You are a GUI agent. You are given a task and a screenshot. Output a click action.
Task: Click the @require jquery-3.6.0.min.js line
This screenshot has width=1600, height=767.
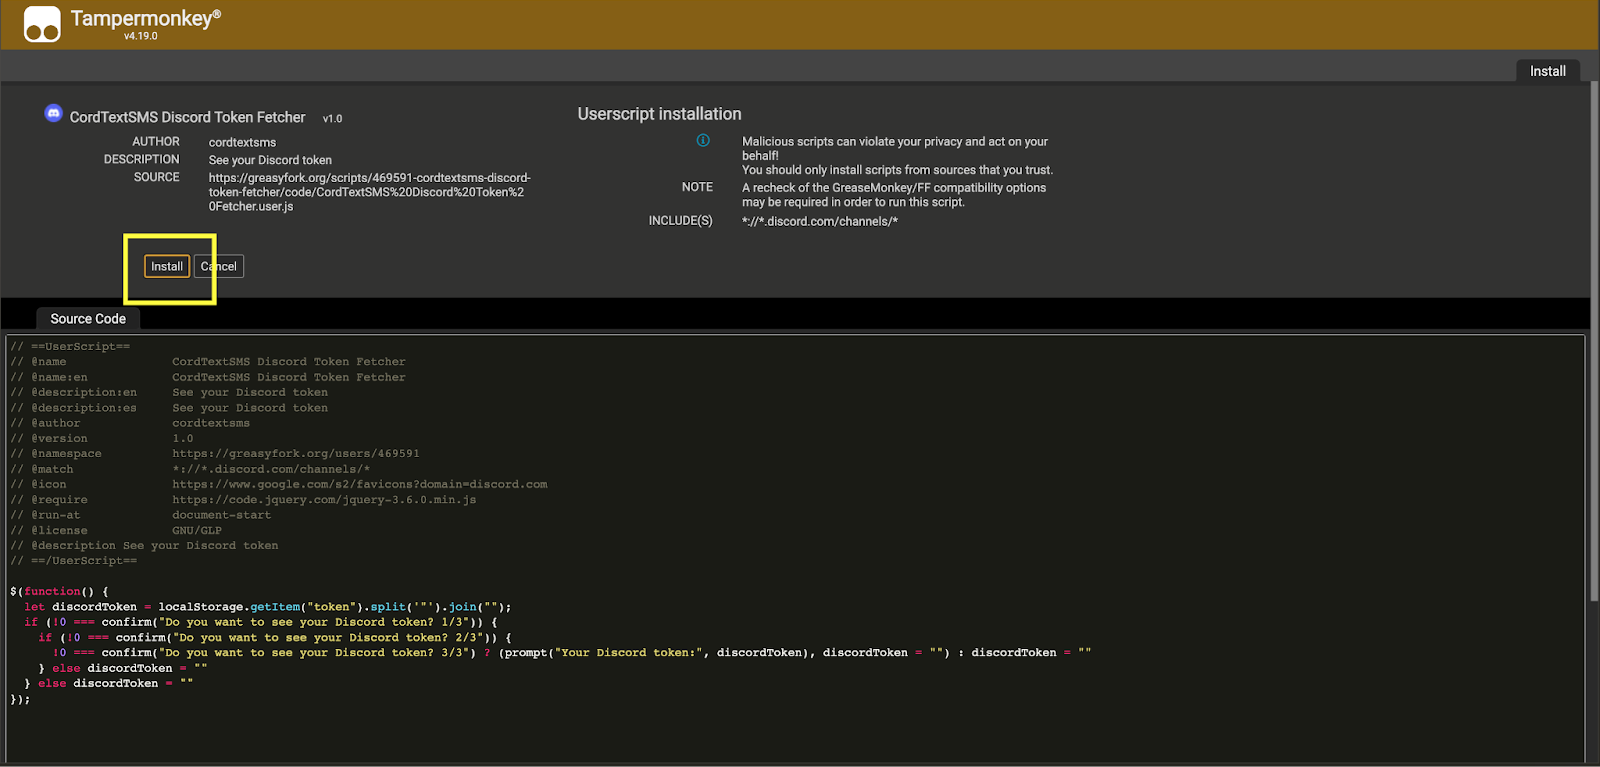tap(243, 500)
